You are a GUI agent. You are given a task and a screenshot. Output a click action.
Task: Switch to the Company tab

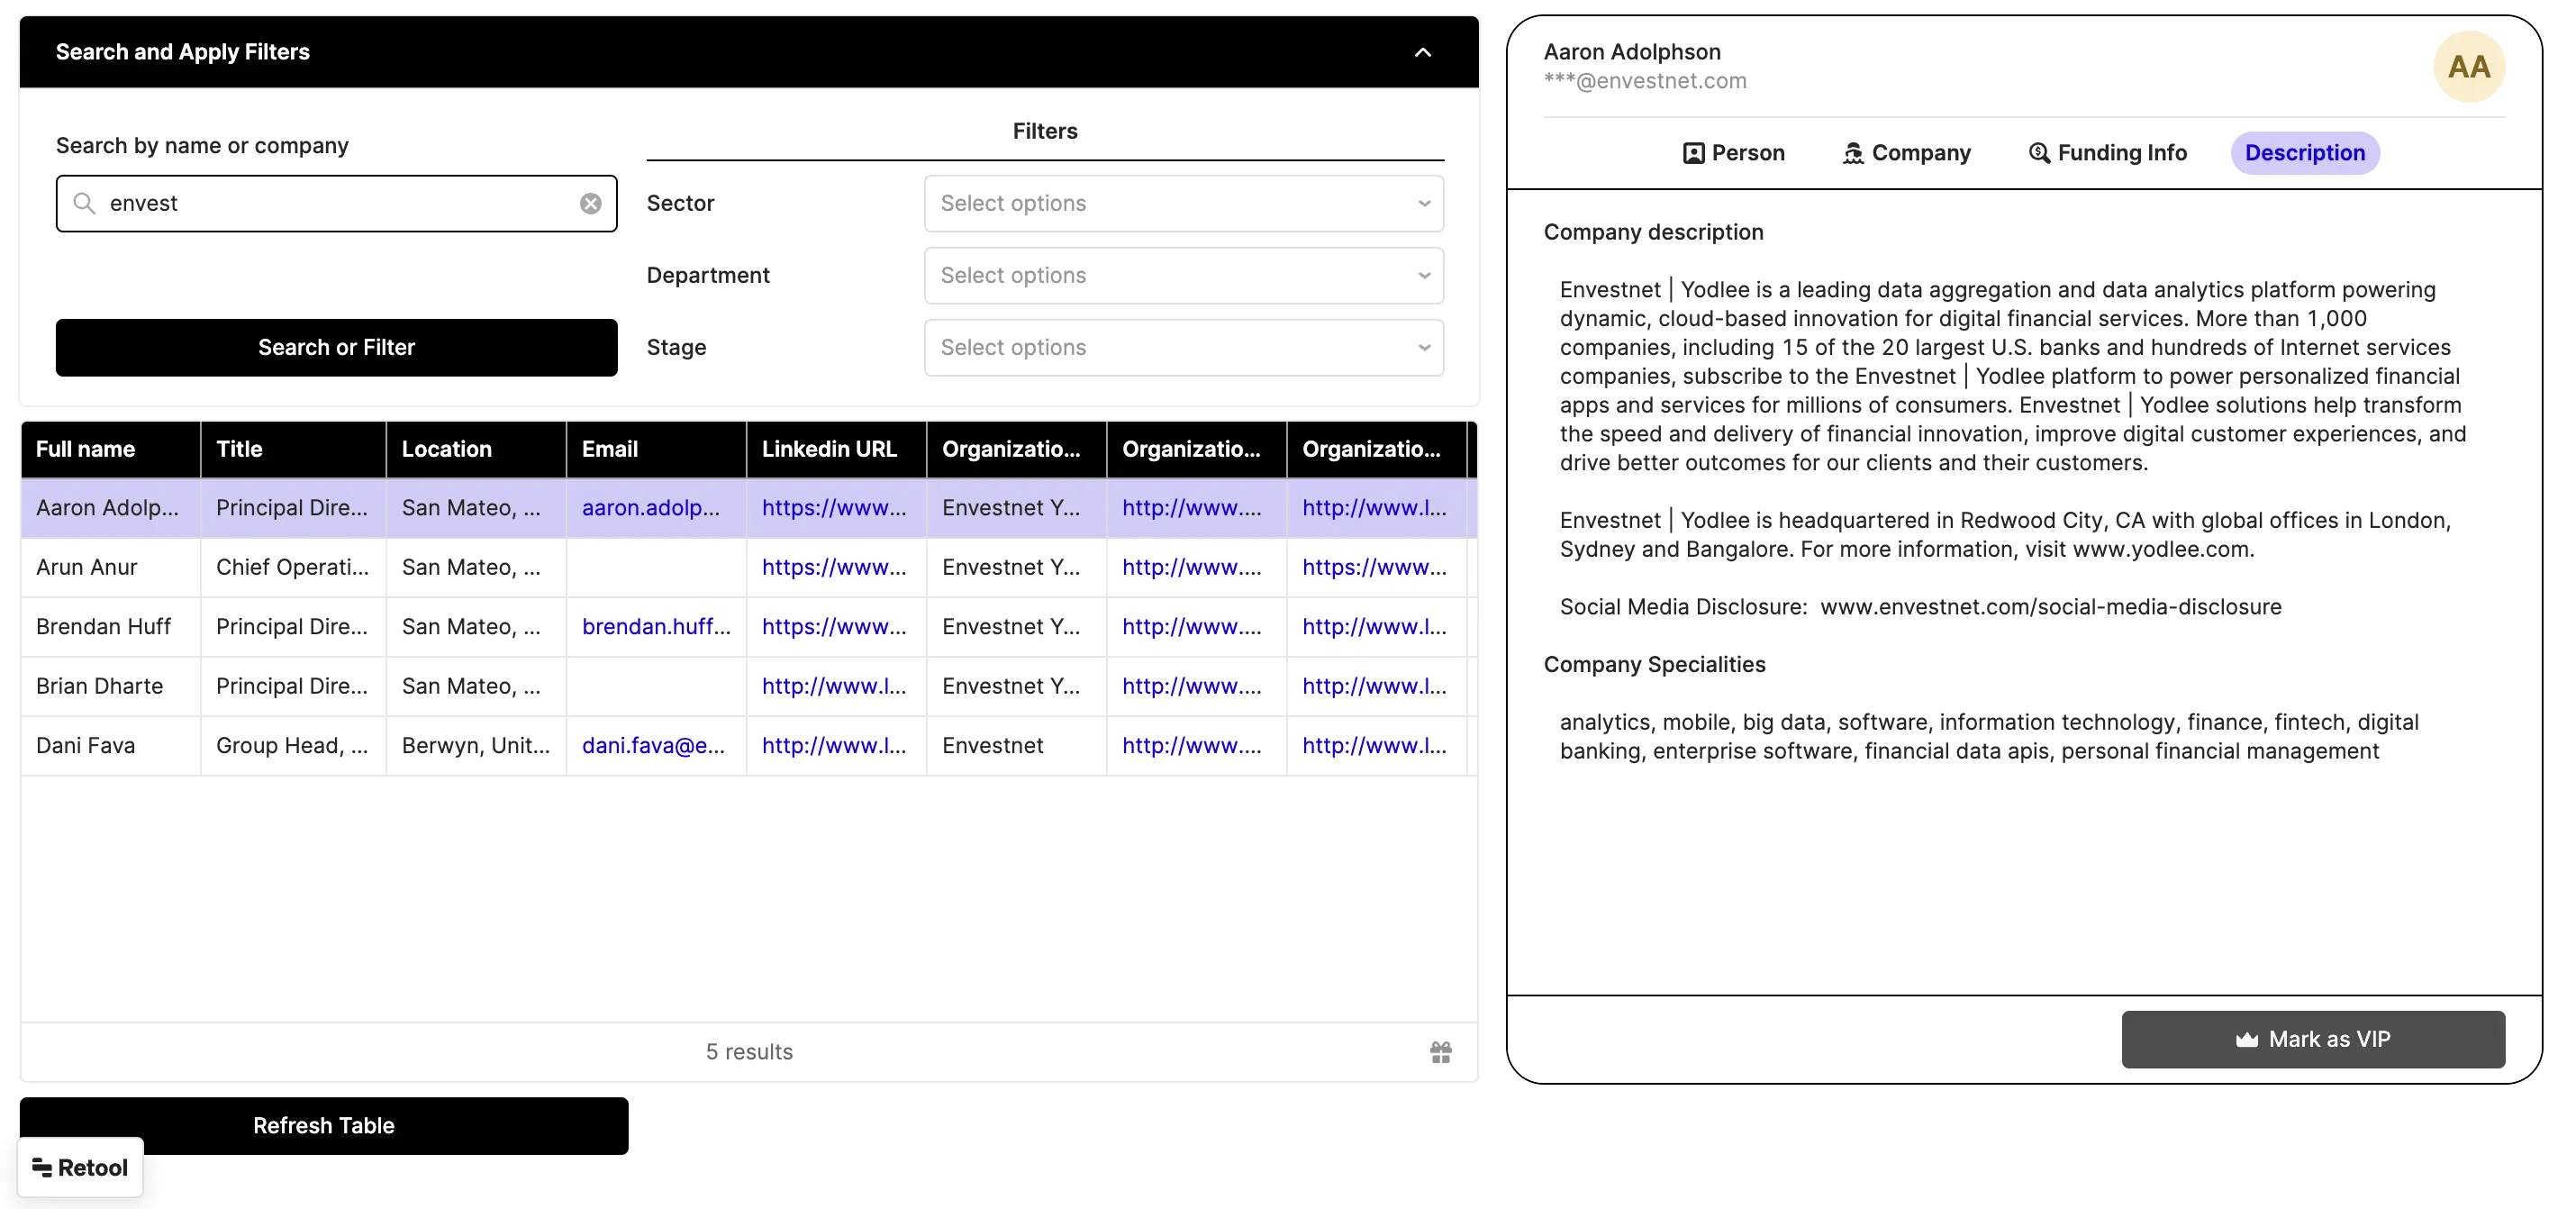click(x=1907, y=153)
